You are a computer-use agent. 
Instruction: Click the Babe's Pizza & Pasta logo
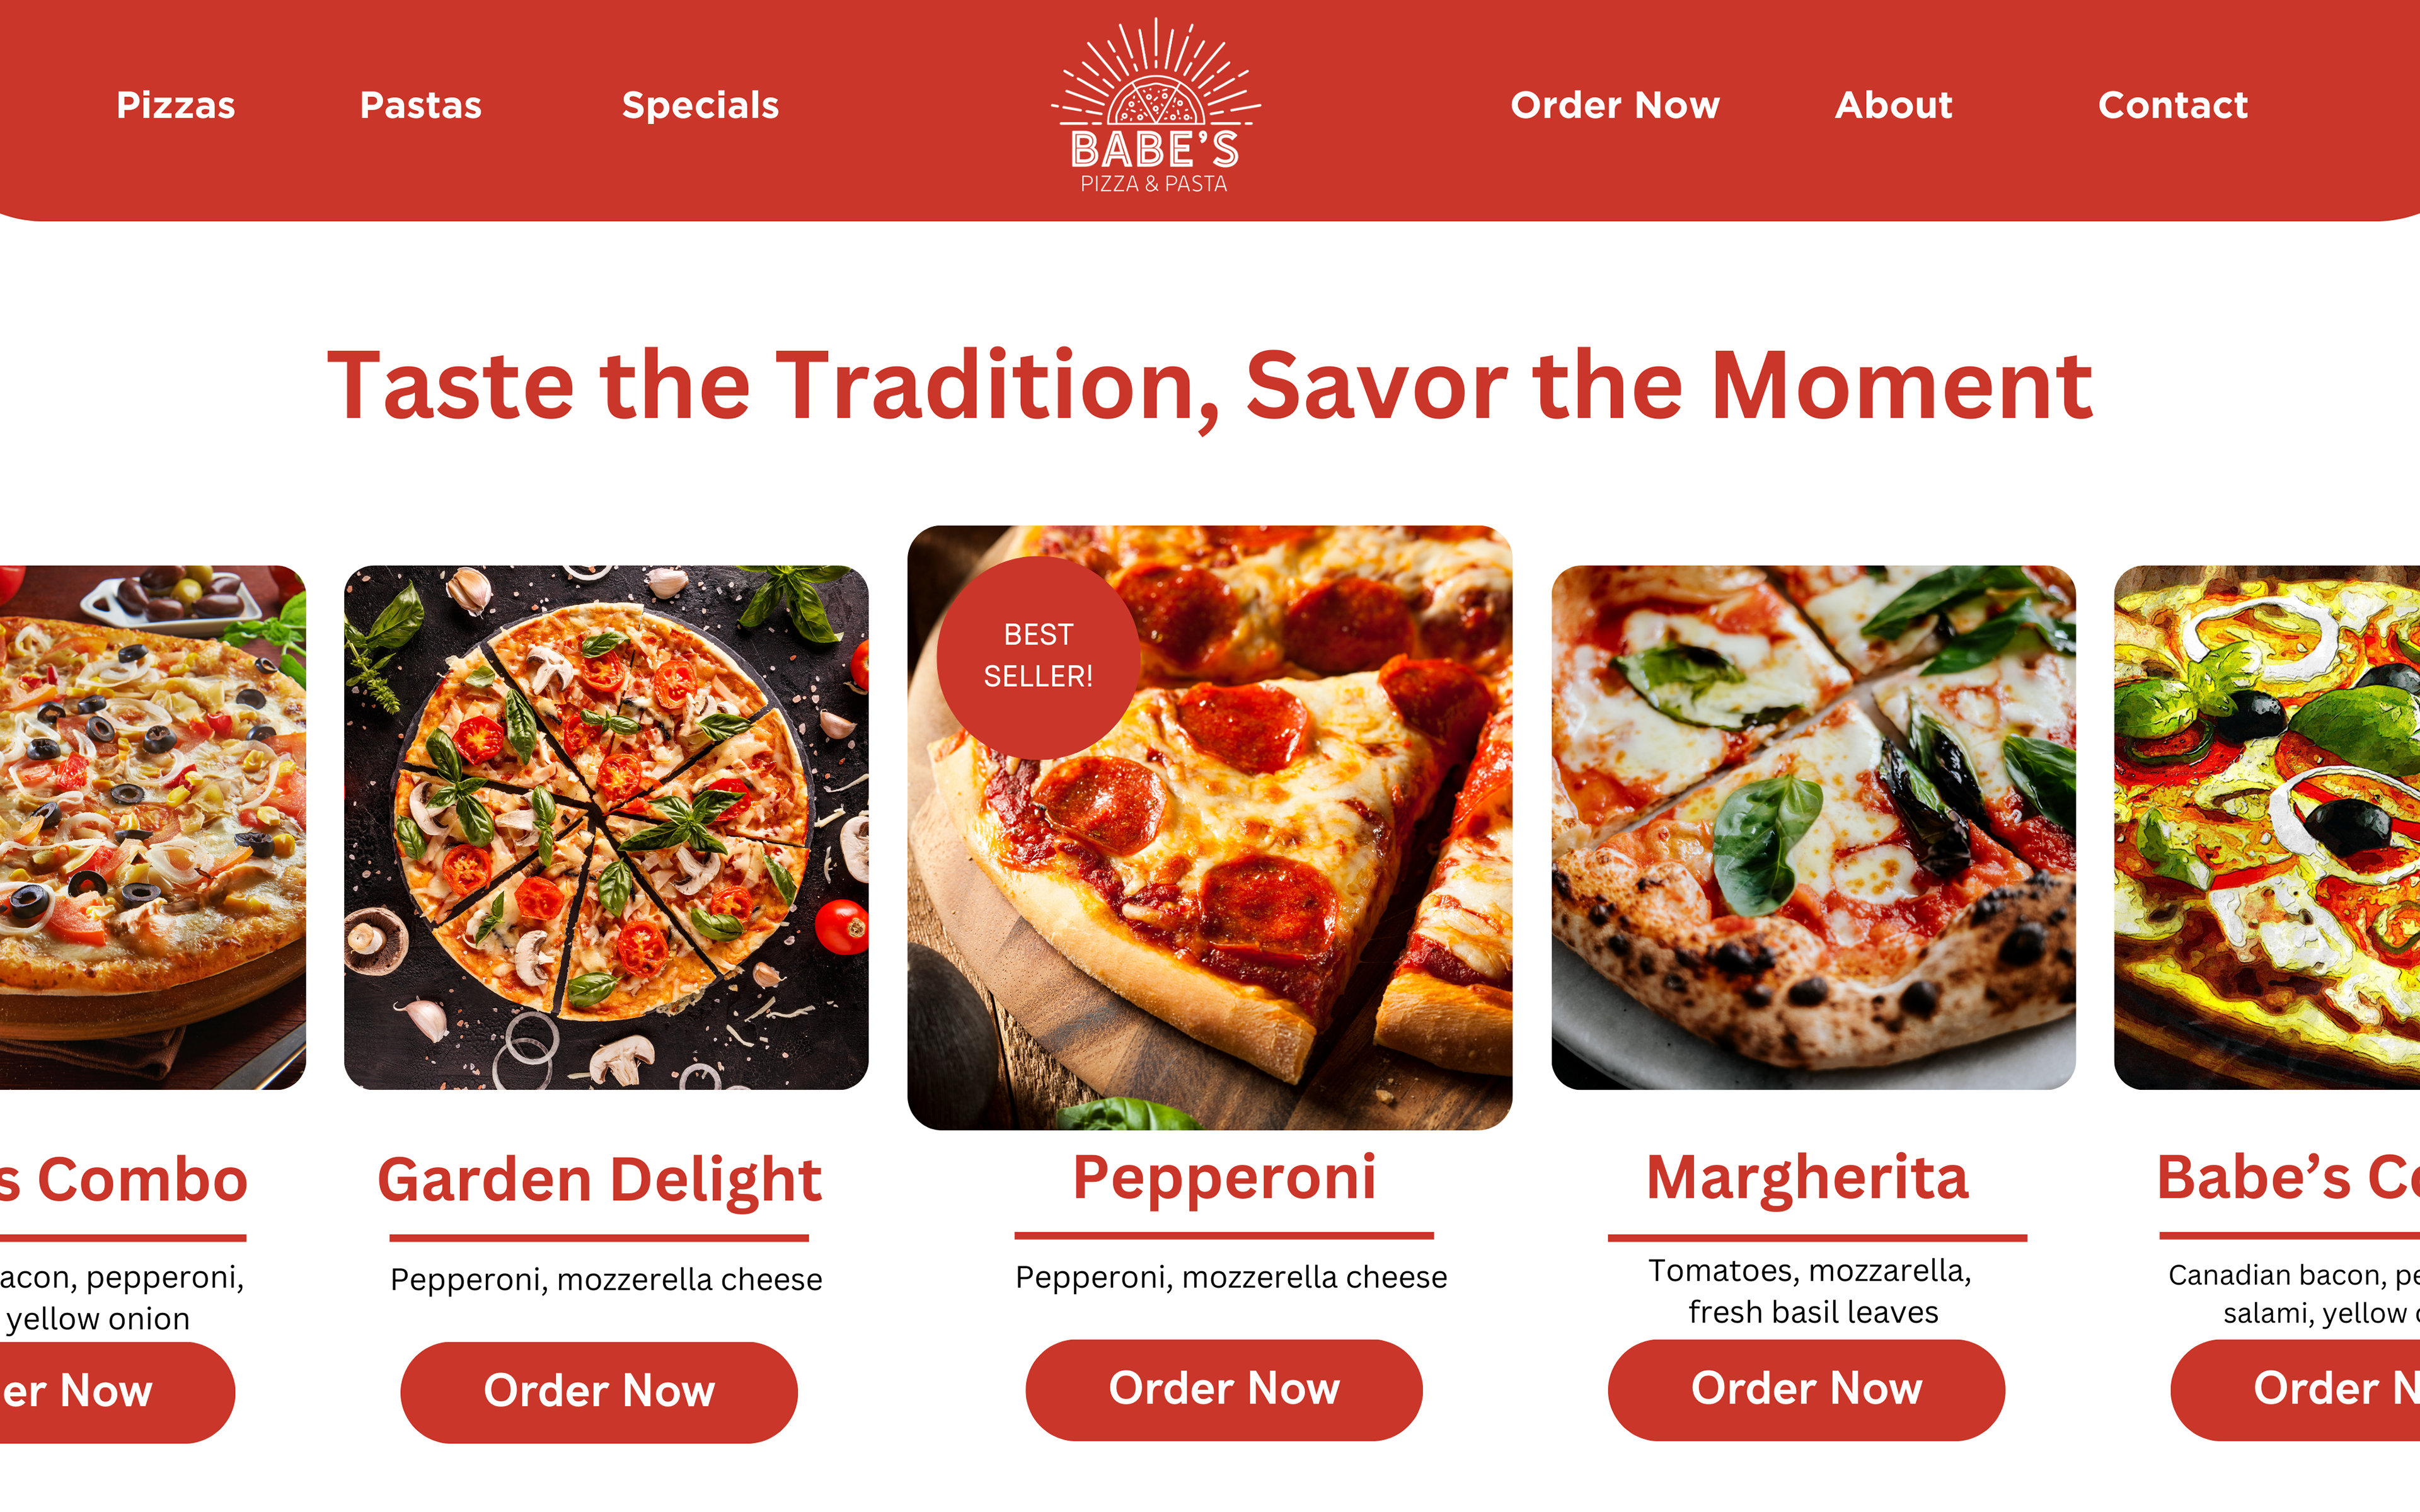(1155, 106)
